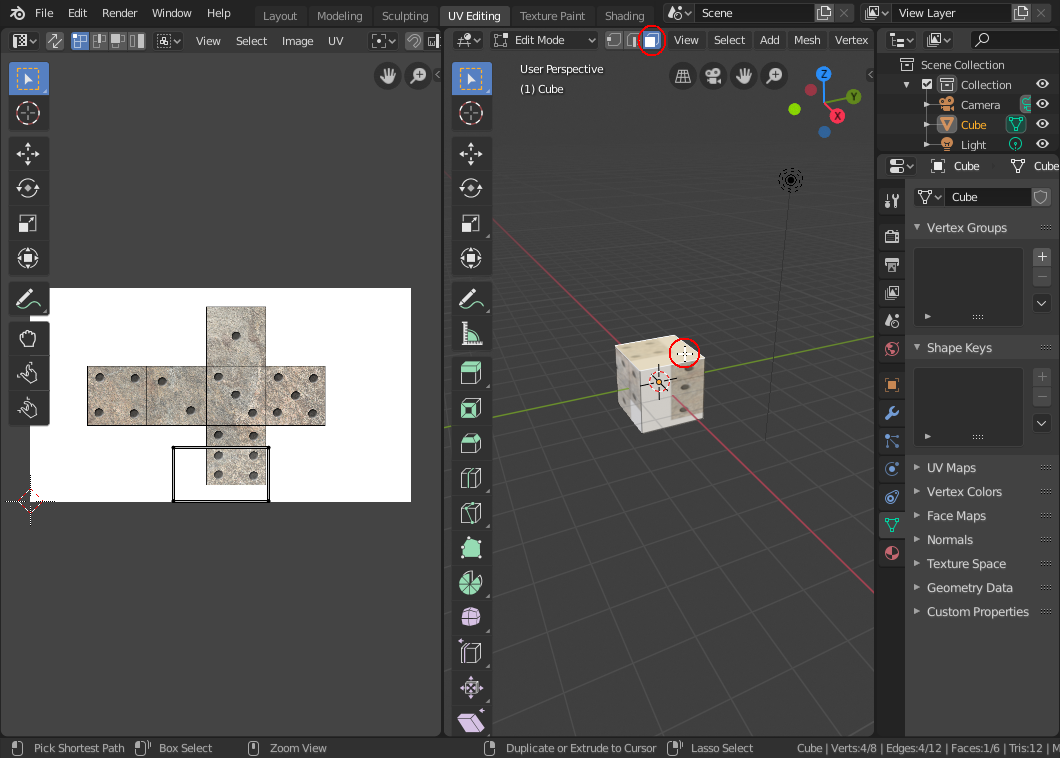Switch to the Texture Paint workspace tab

coord(552,16)
